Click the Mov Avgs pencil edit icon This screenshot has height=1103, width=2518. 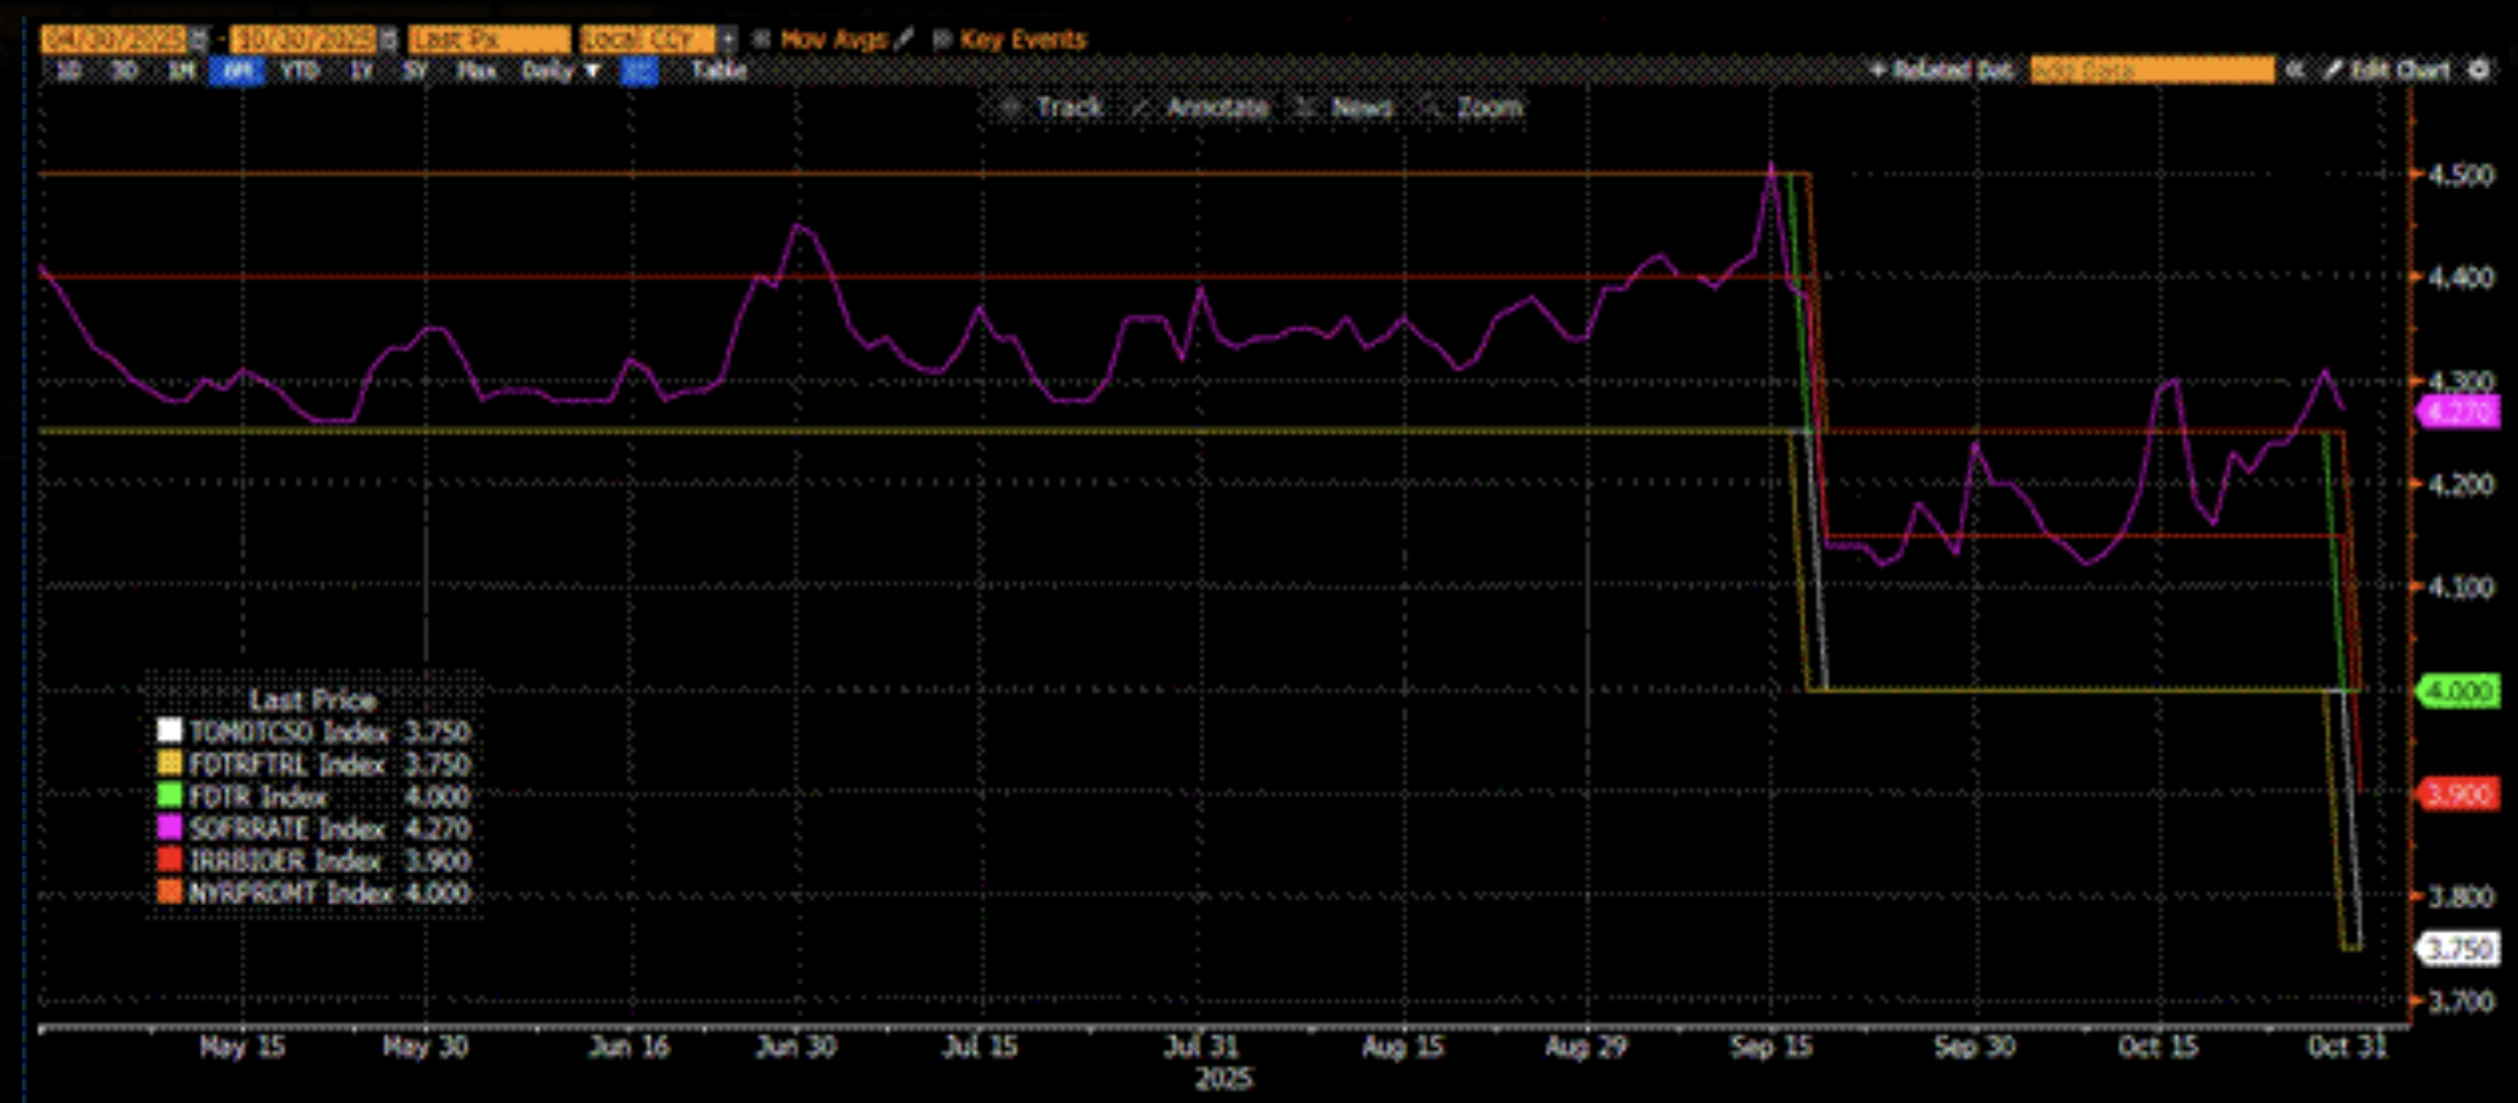pos(904,39)
